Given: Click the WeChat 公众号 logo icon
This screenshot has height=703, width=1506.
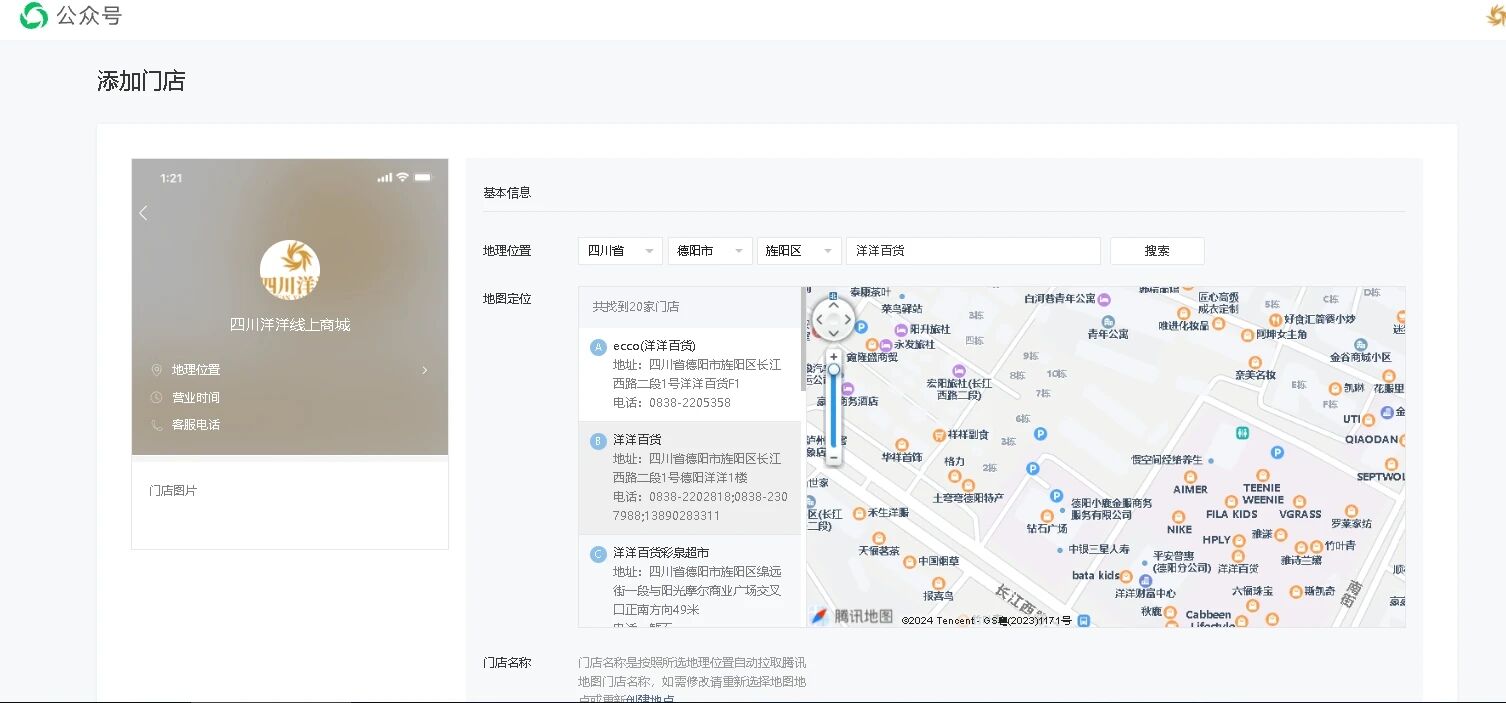Looking at the screenshot, I should pyautogui.click(x=34, y=16).
